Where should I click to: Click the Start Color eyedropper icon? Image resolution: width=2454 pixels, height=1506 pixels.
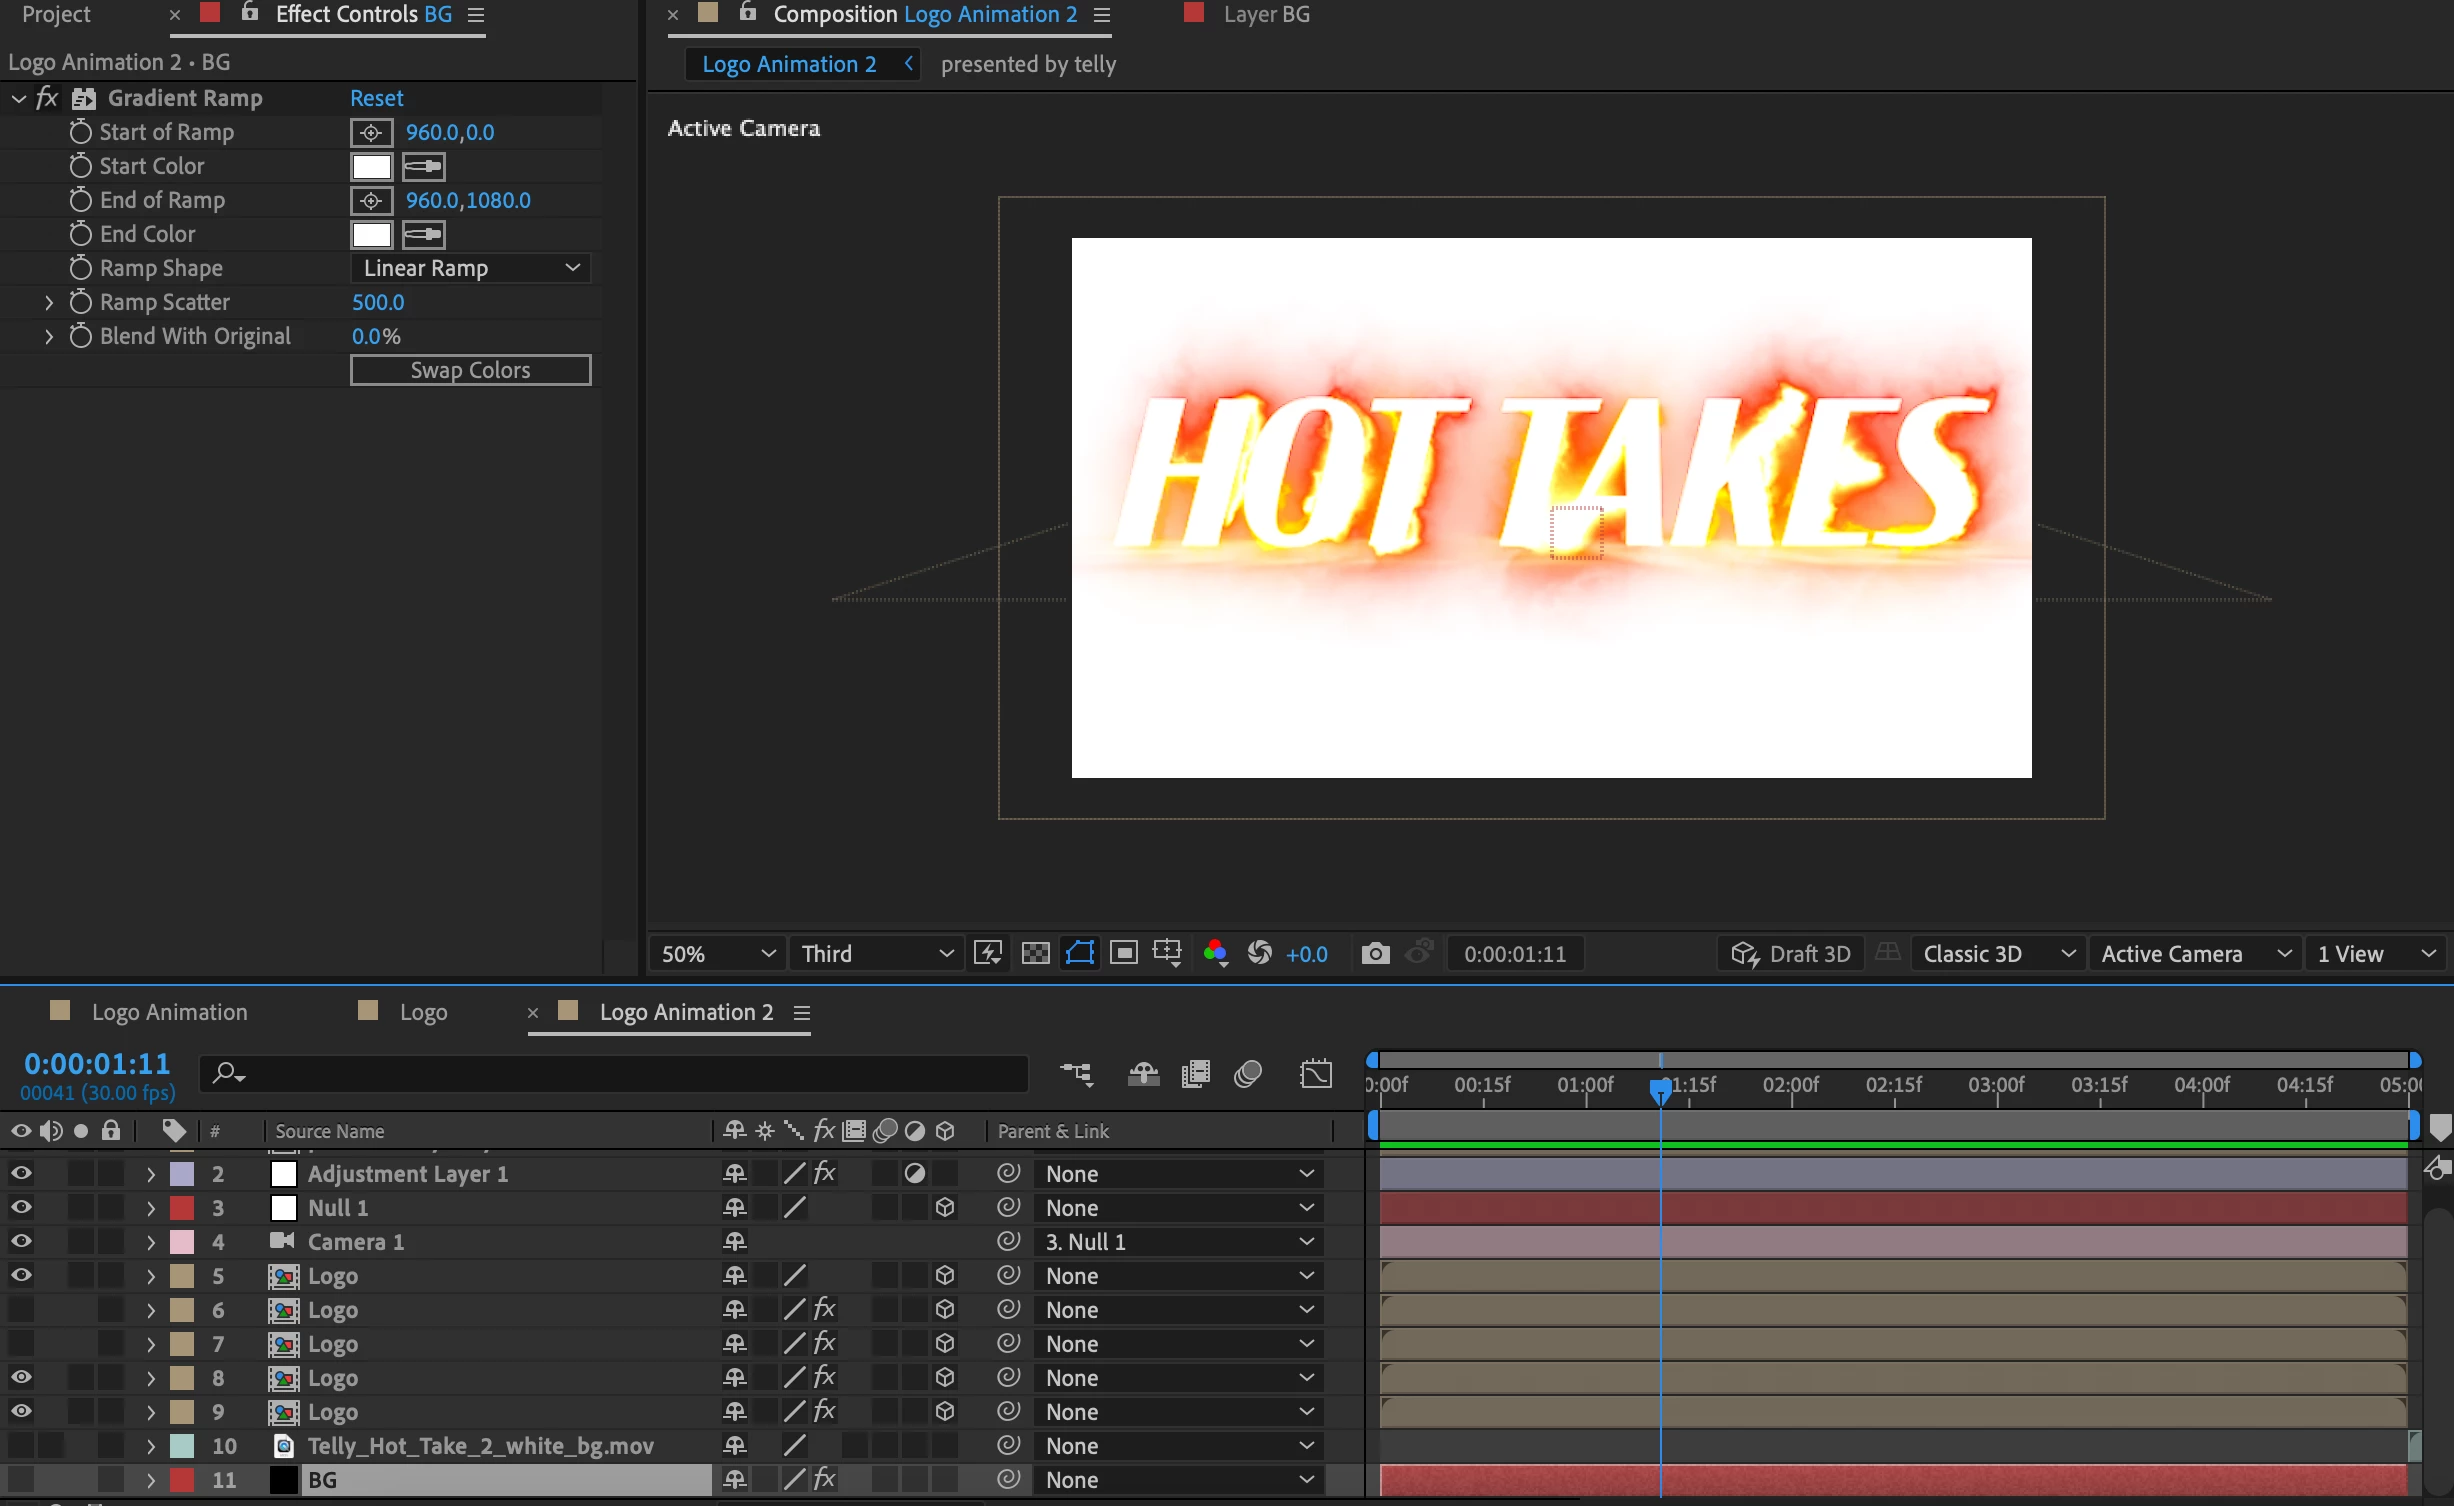423,166
